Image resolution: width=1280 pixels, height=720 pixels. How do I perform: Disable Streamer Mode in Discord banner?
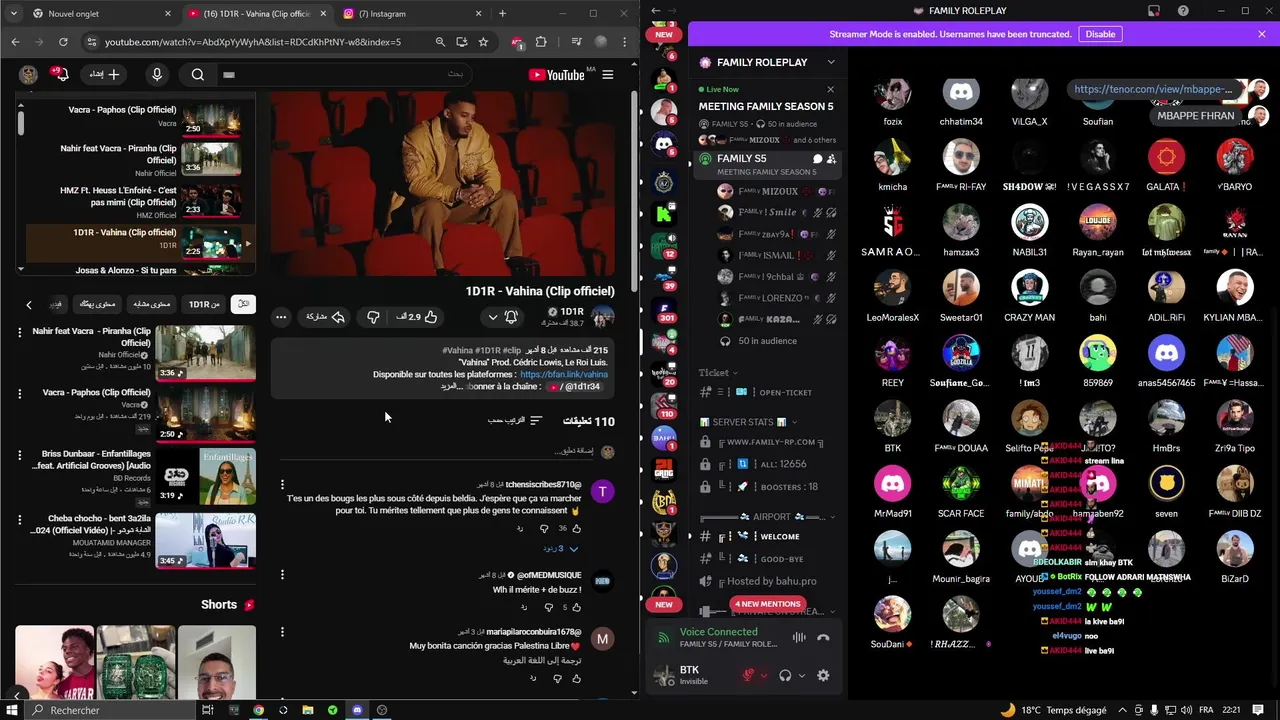coord(1100,34)
